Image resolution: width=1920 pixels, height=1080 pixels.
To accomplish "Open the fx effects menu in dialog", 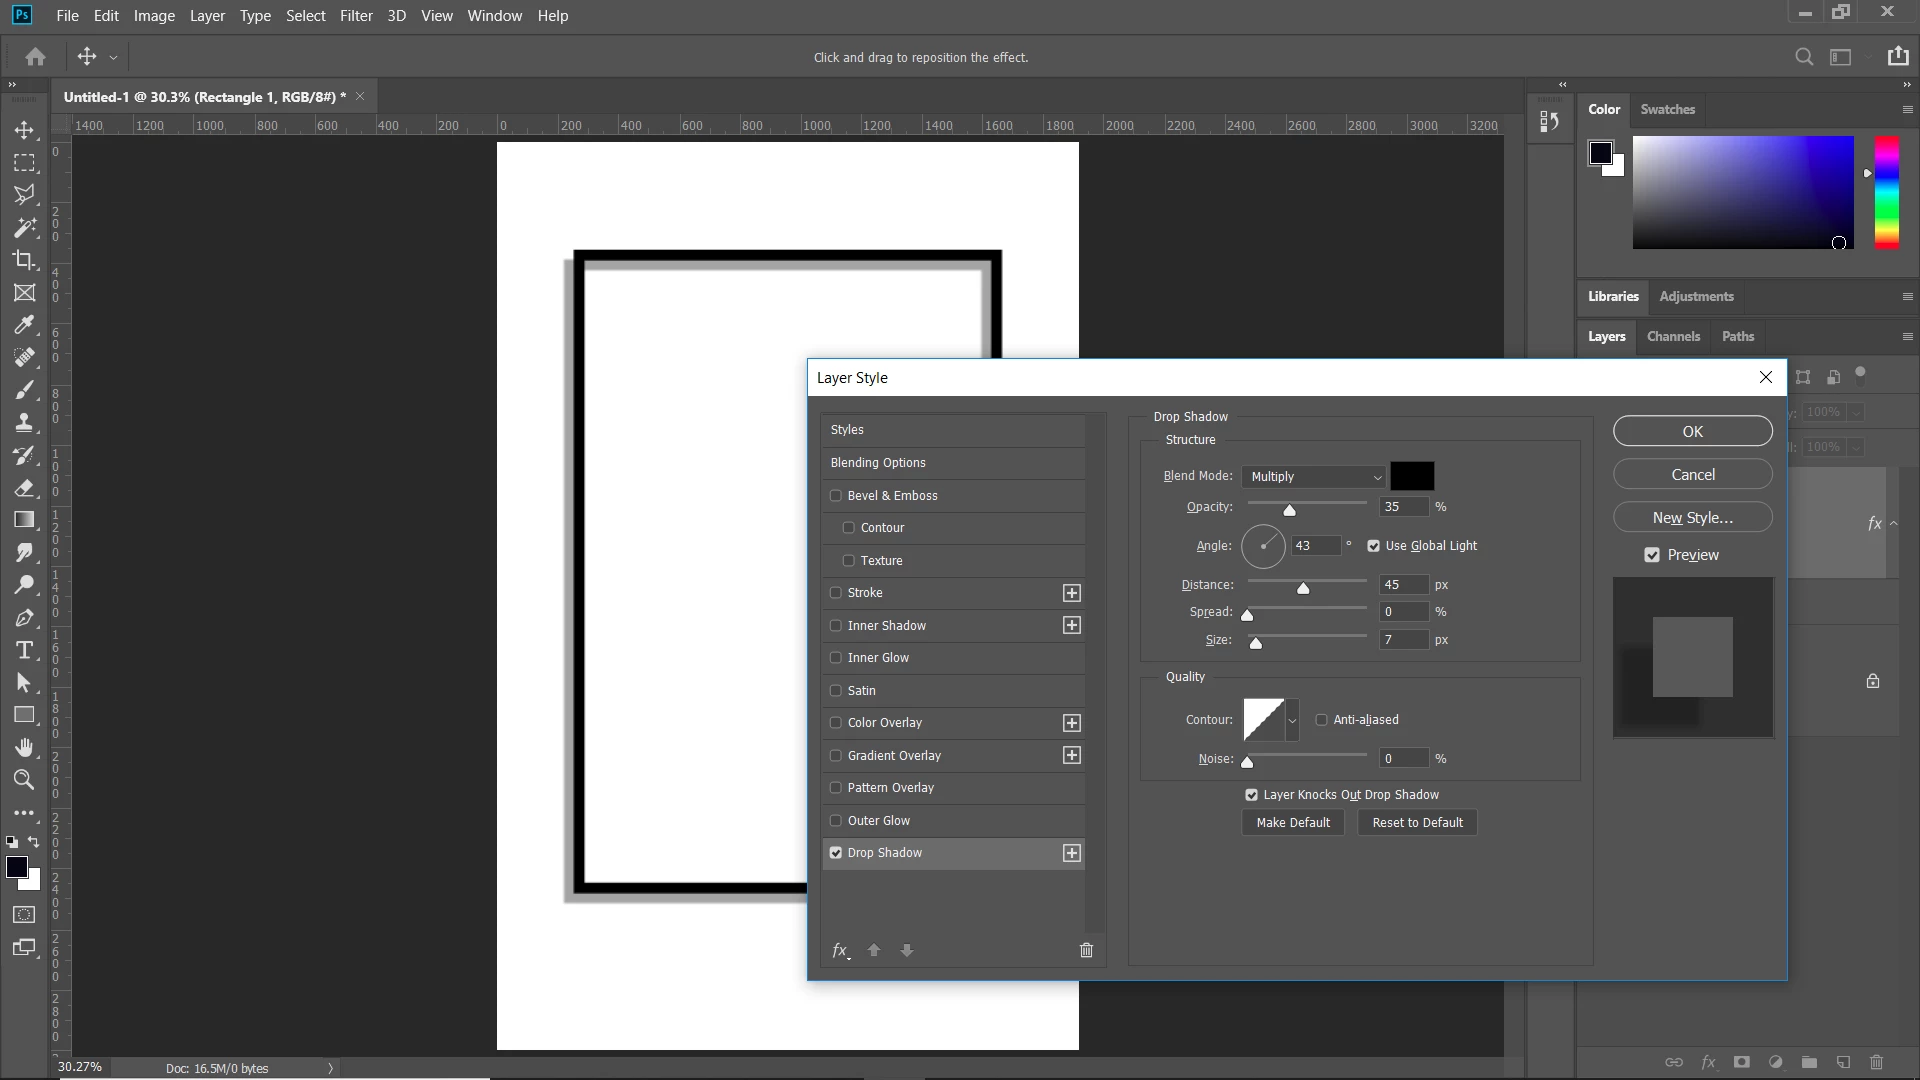I will point(840,950).
